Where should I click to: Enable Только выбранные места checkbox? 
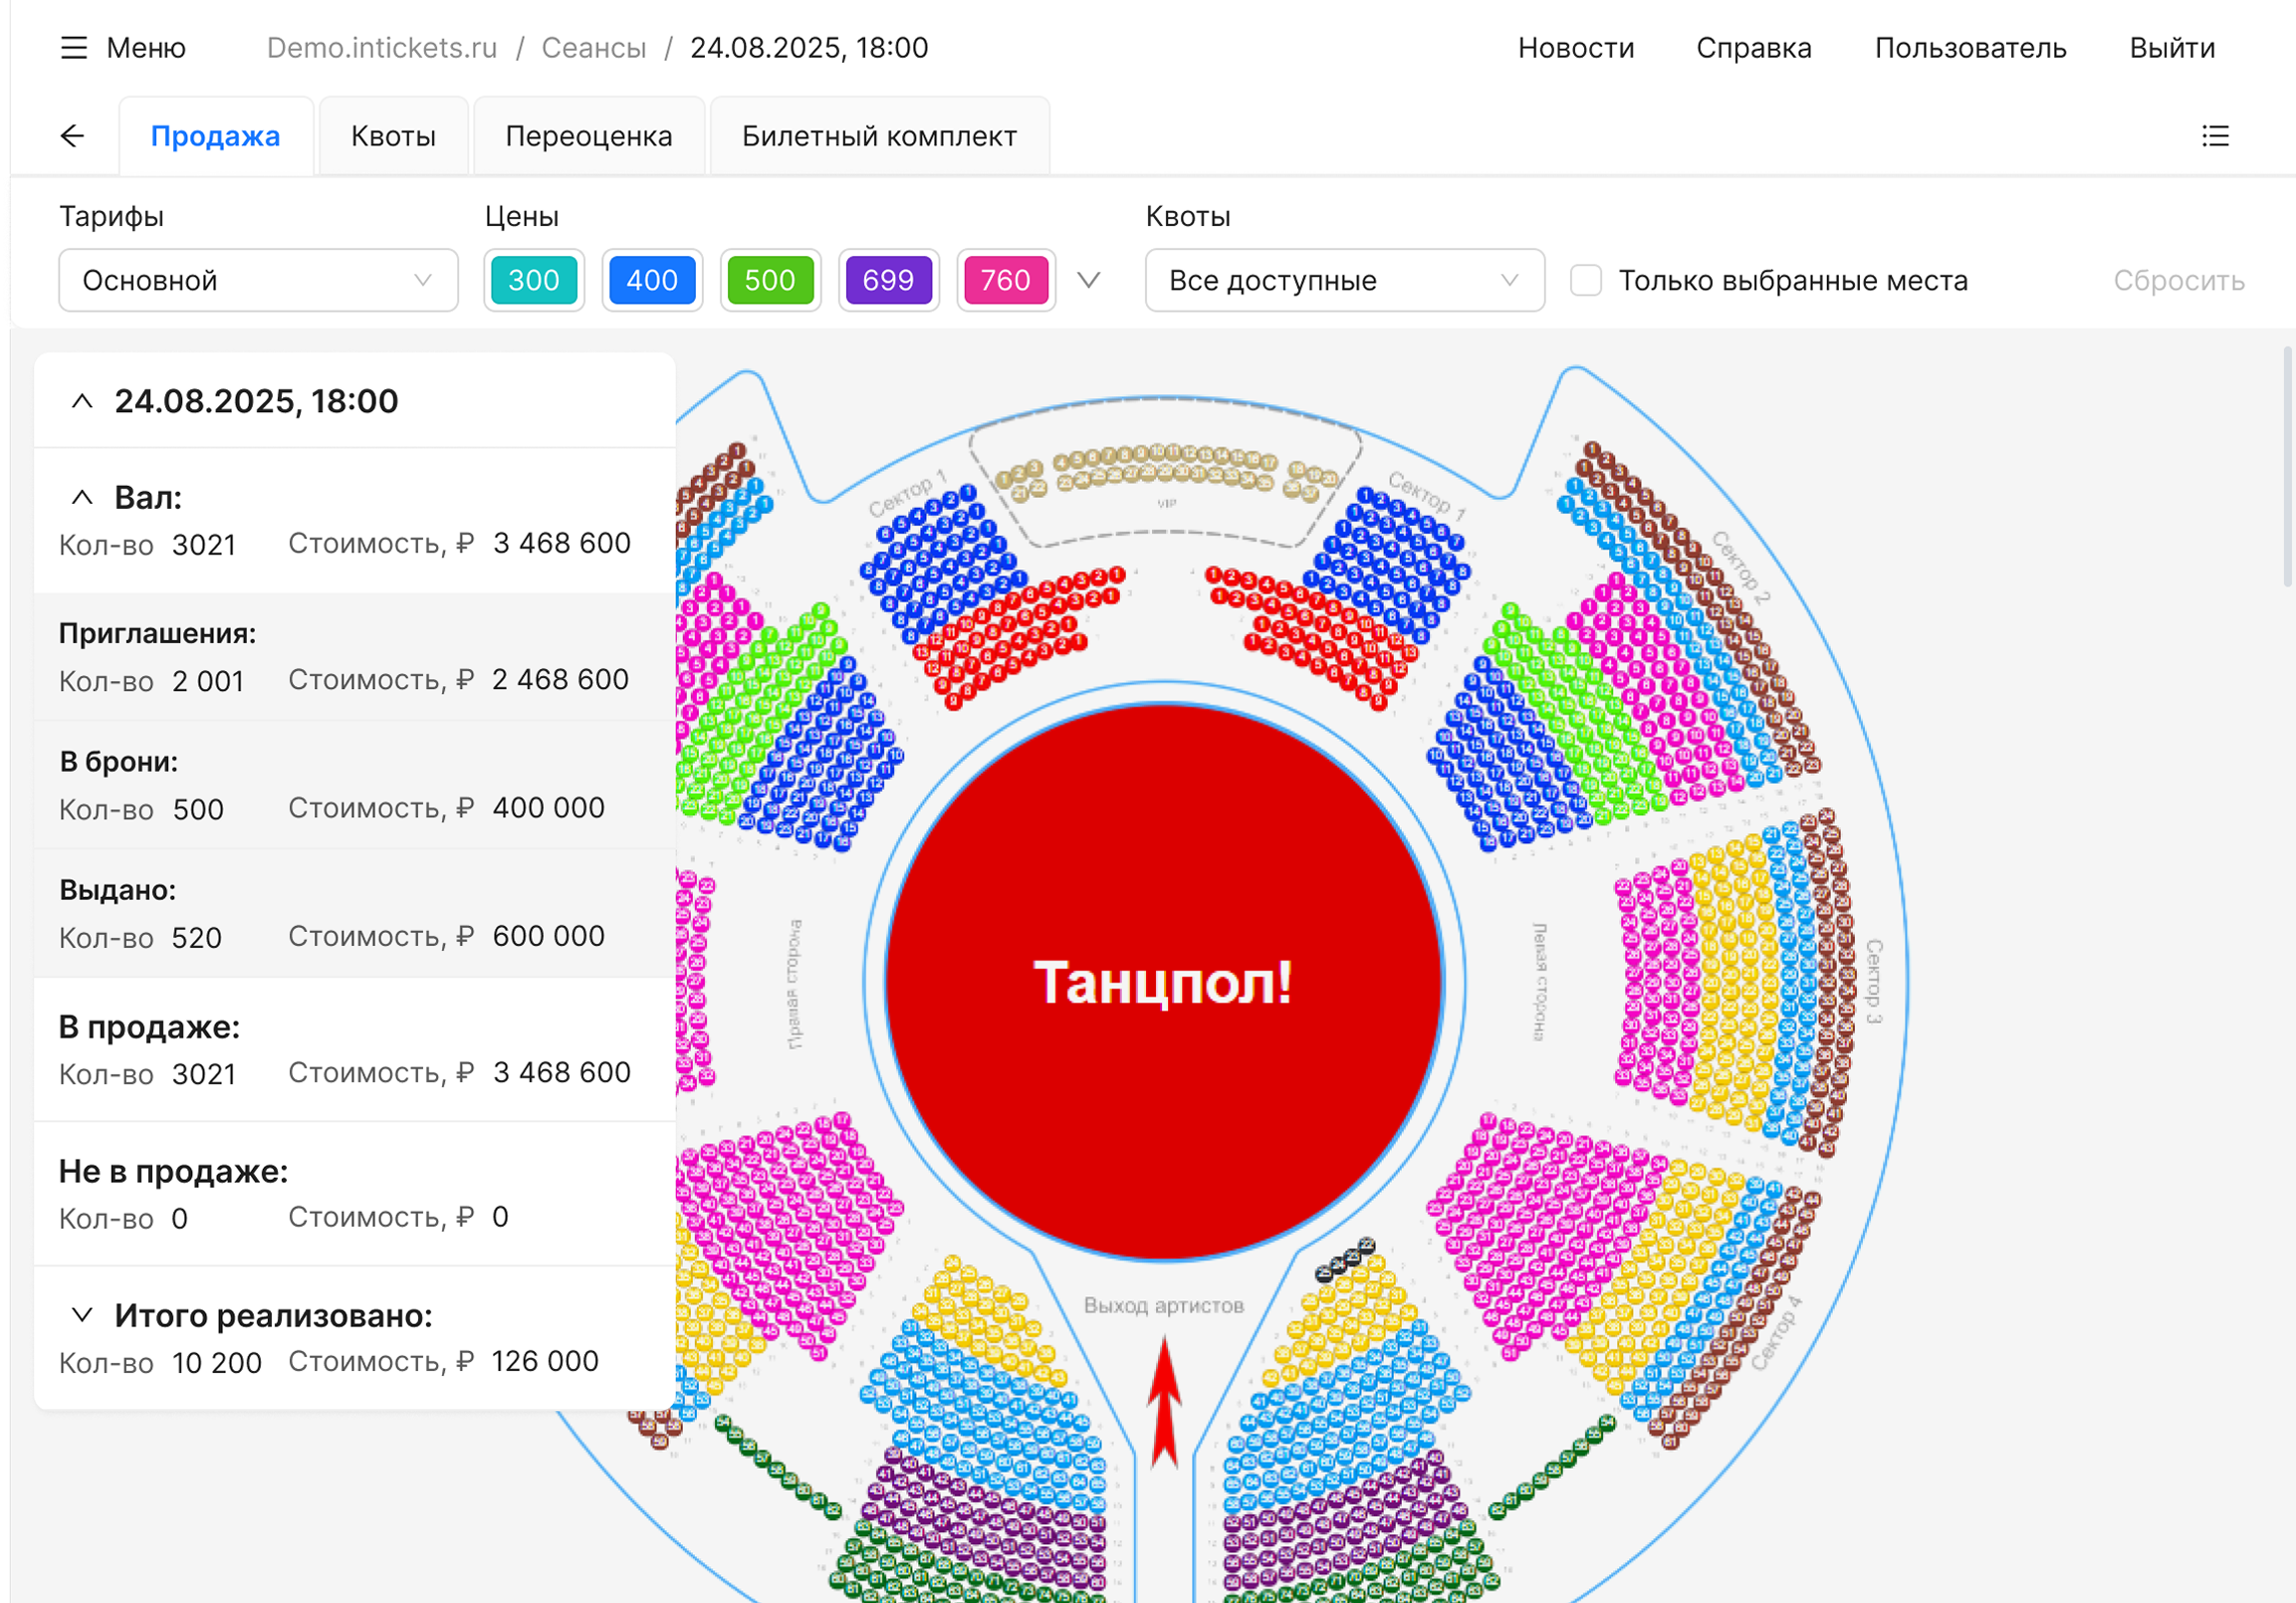[1585, 280]
